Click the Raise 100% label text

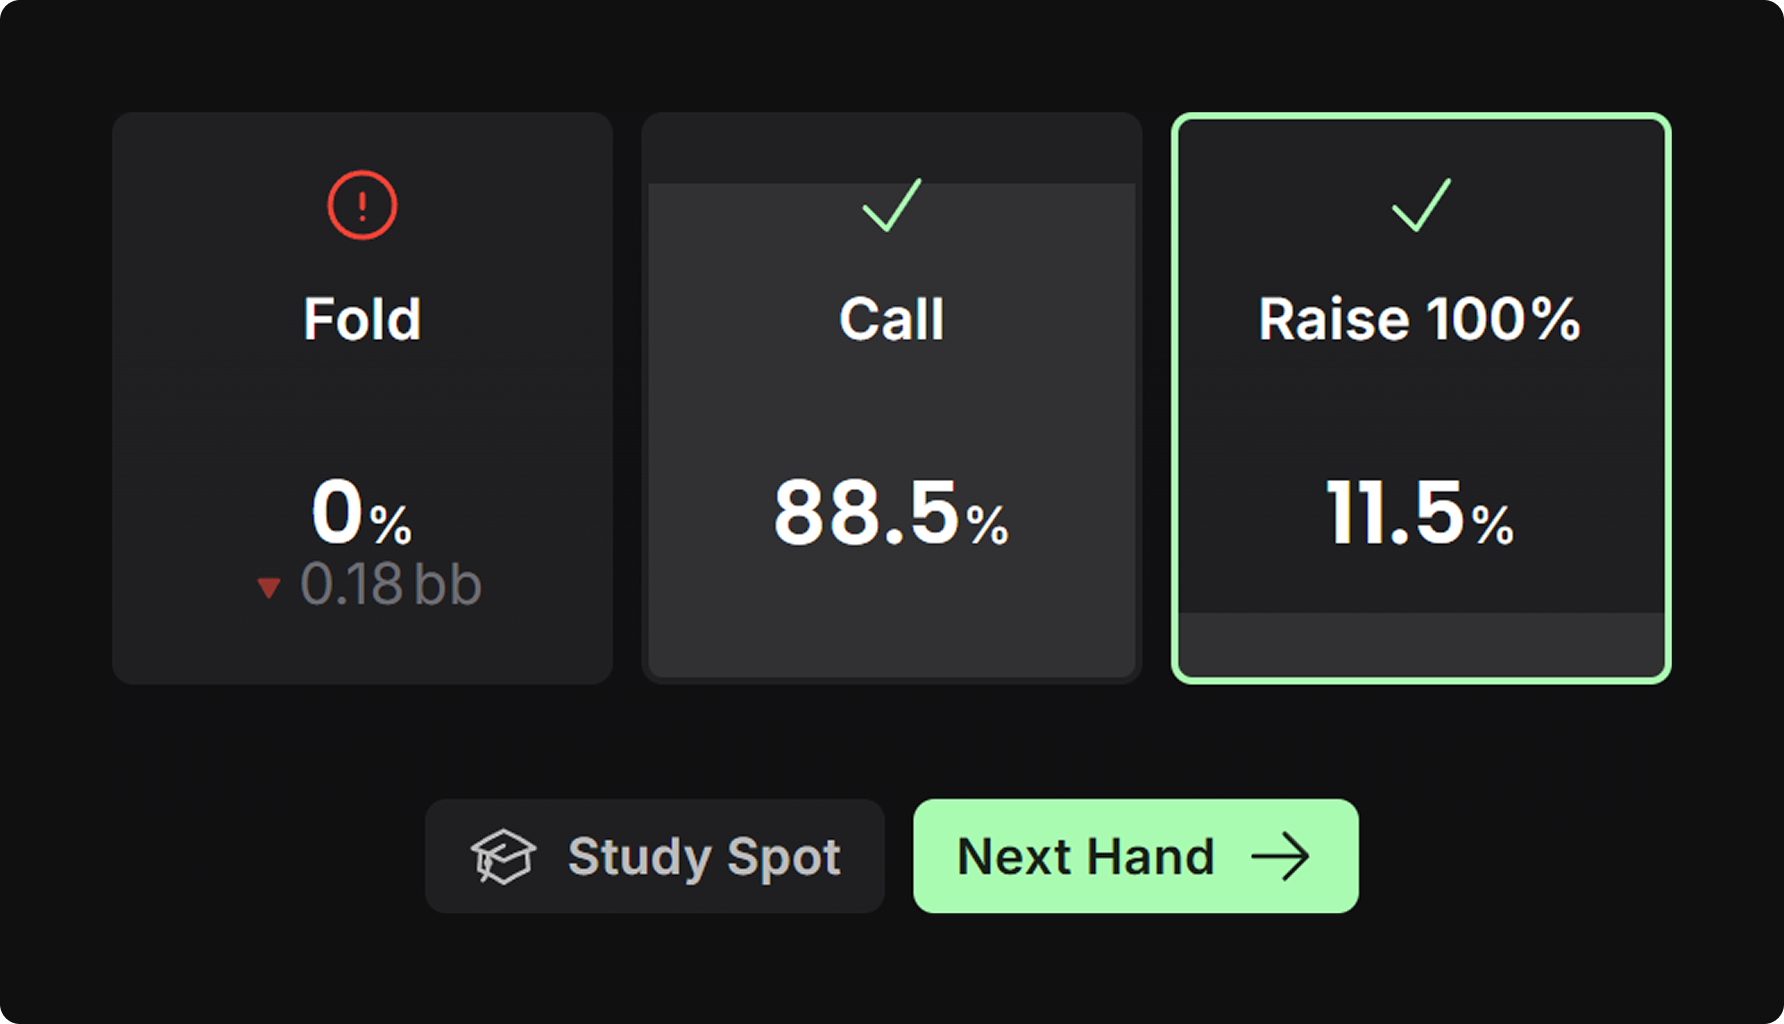point(1420,319)
